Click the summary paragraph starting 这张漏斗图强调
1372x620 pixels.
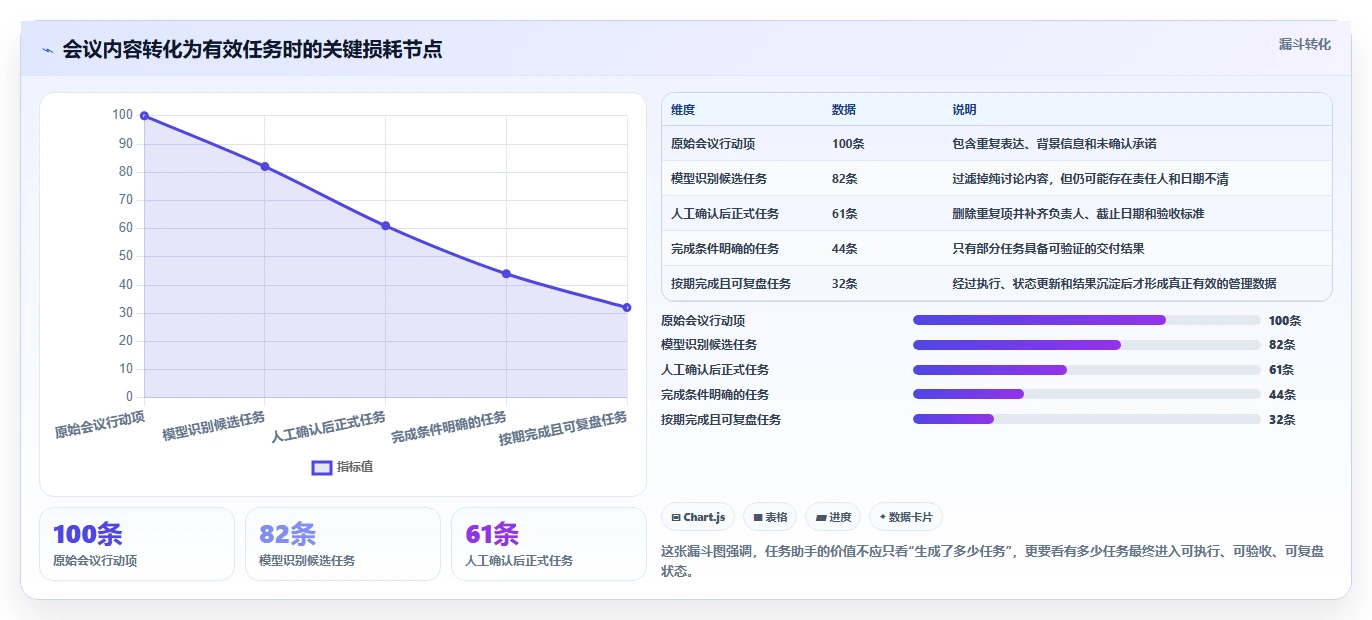pos(993,561)
